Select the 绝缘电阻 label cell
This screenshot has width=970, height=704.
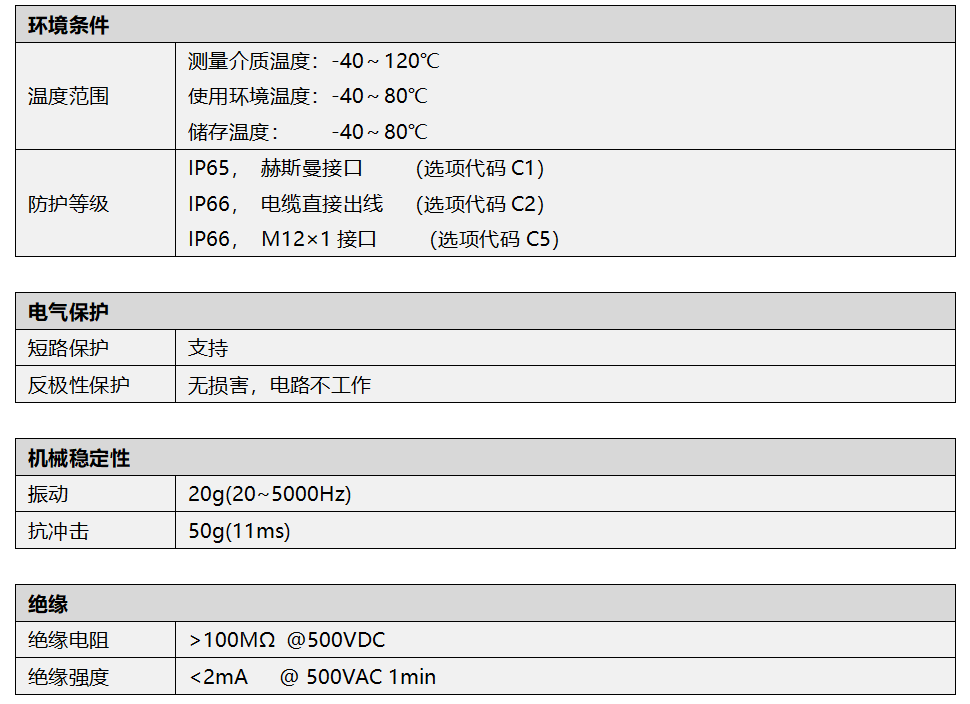68,641
